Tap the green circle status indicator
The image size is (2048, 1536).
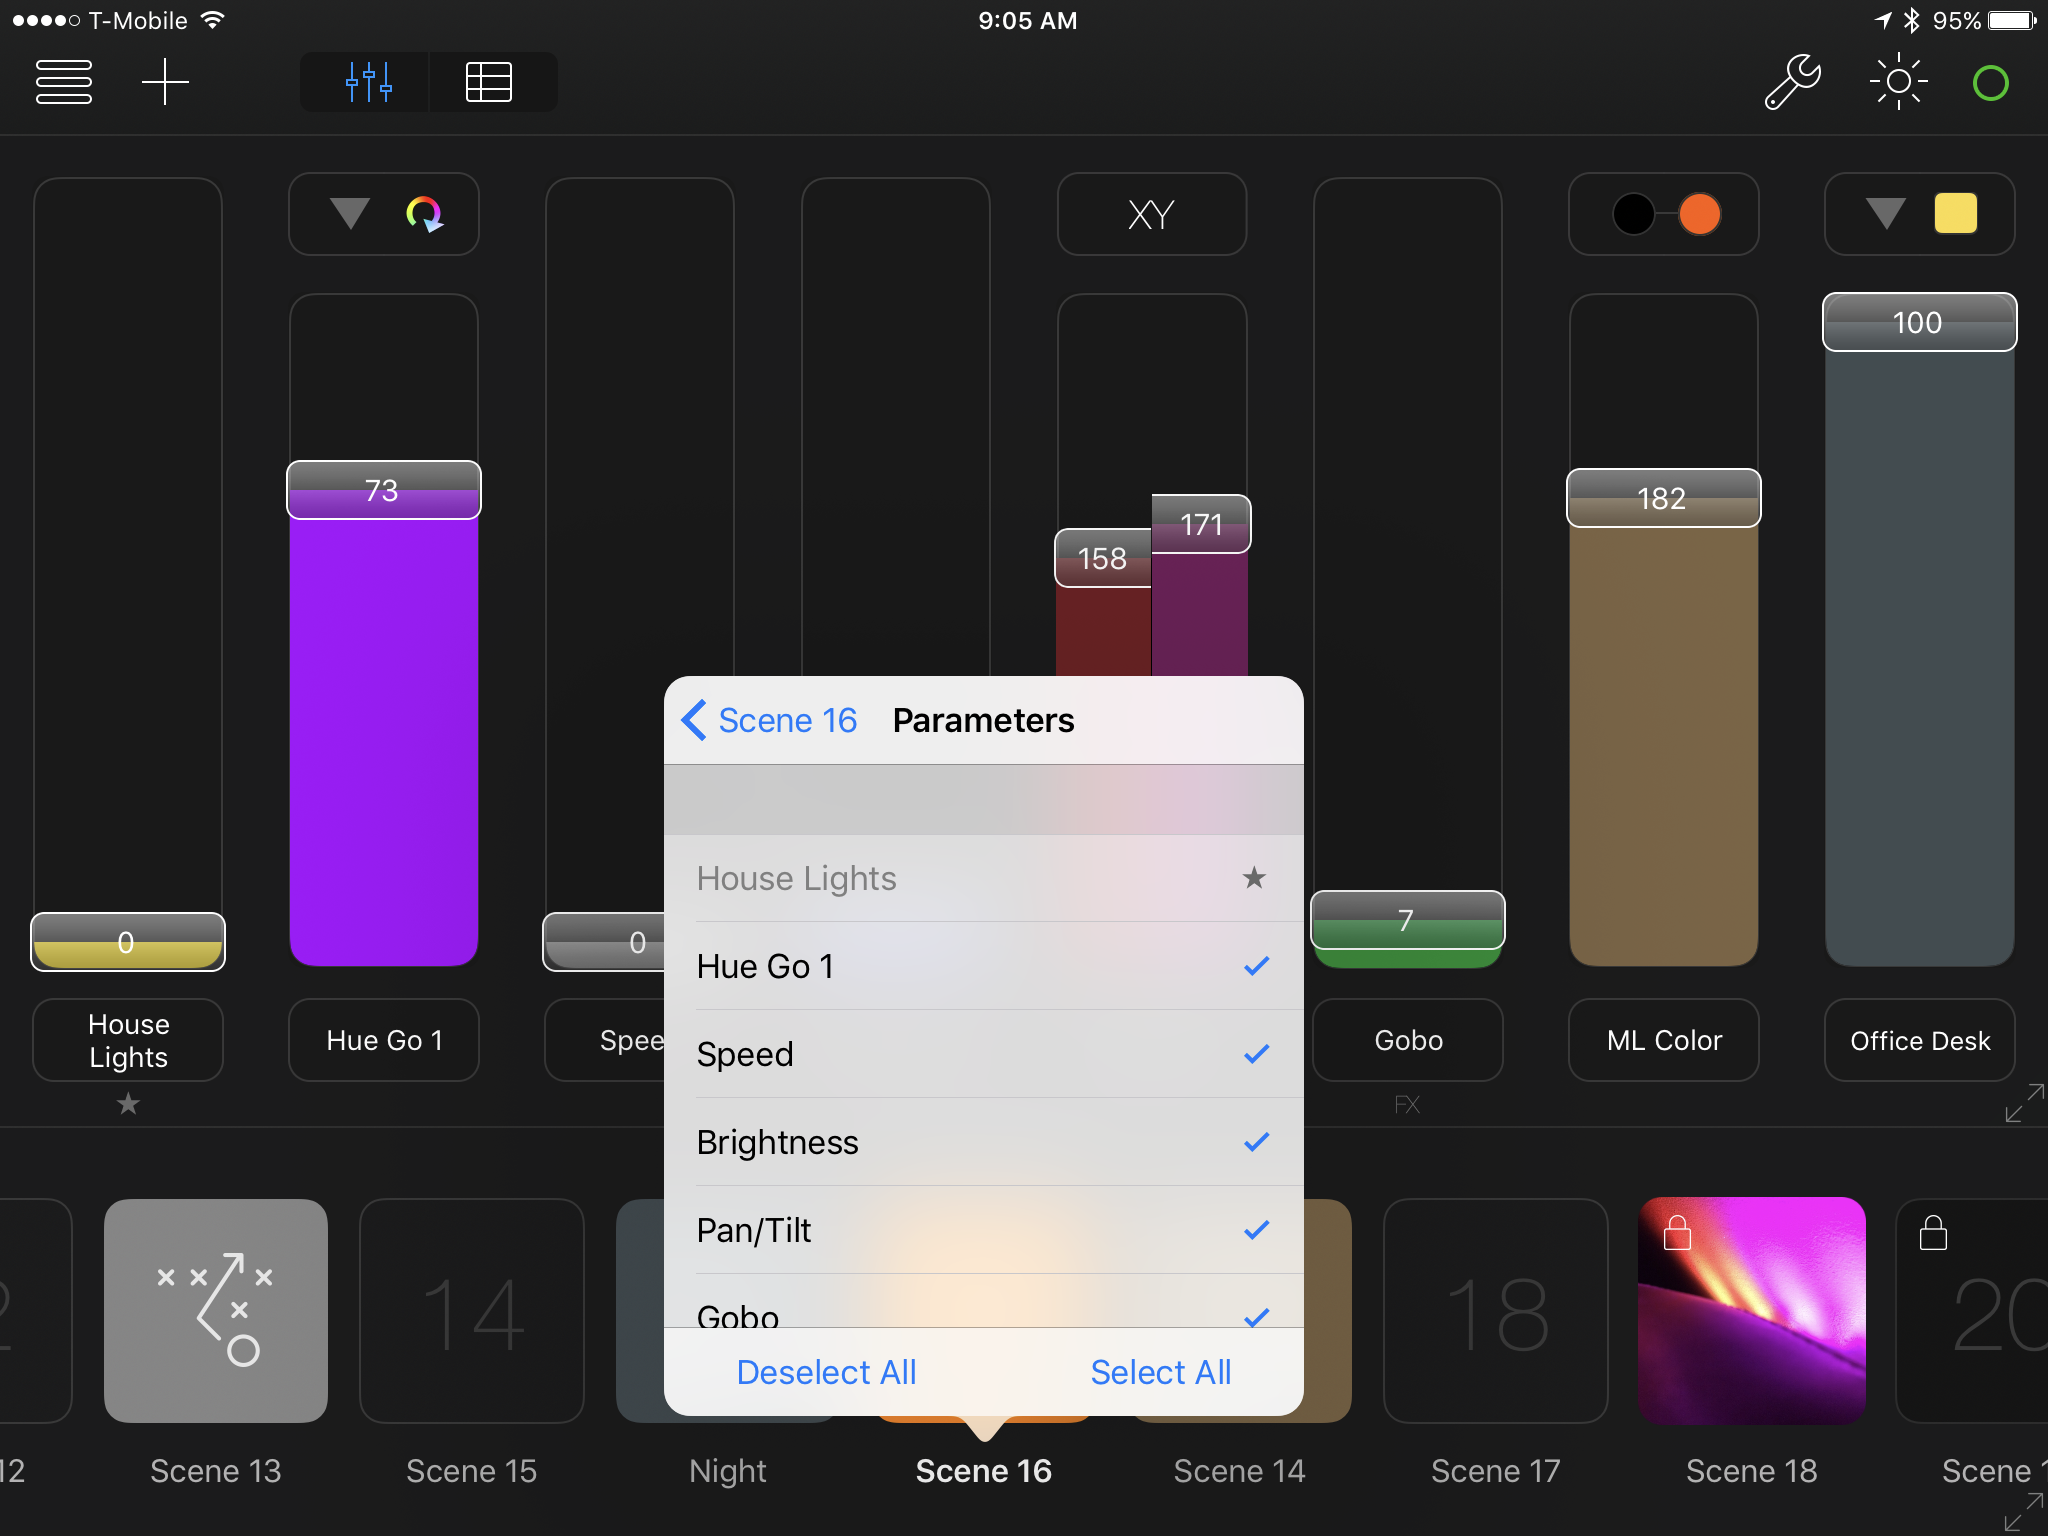[x=1990, y=83]
